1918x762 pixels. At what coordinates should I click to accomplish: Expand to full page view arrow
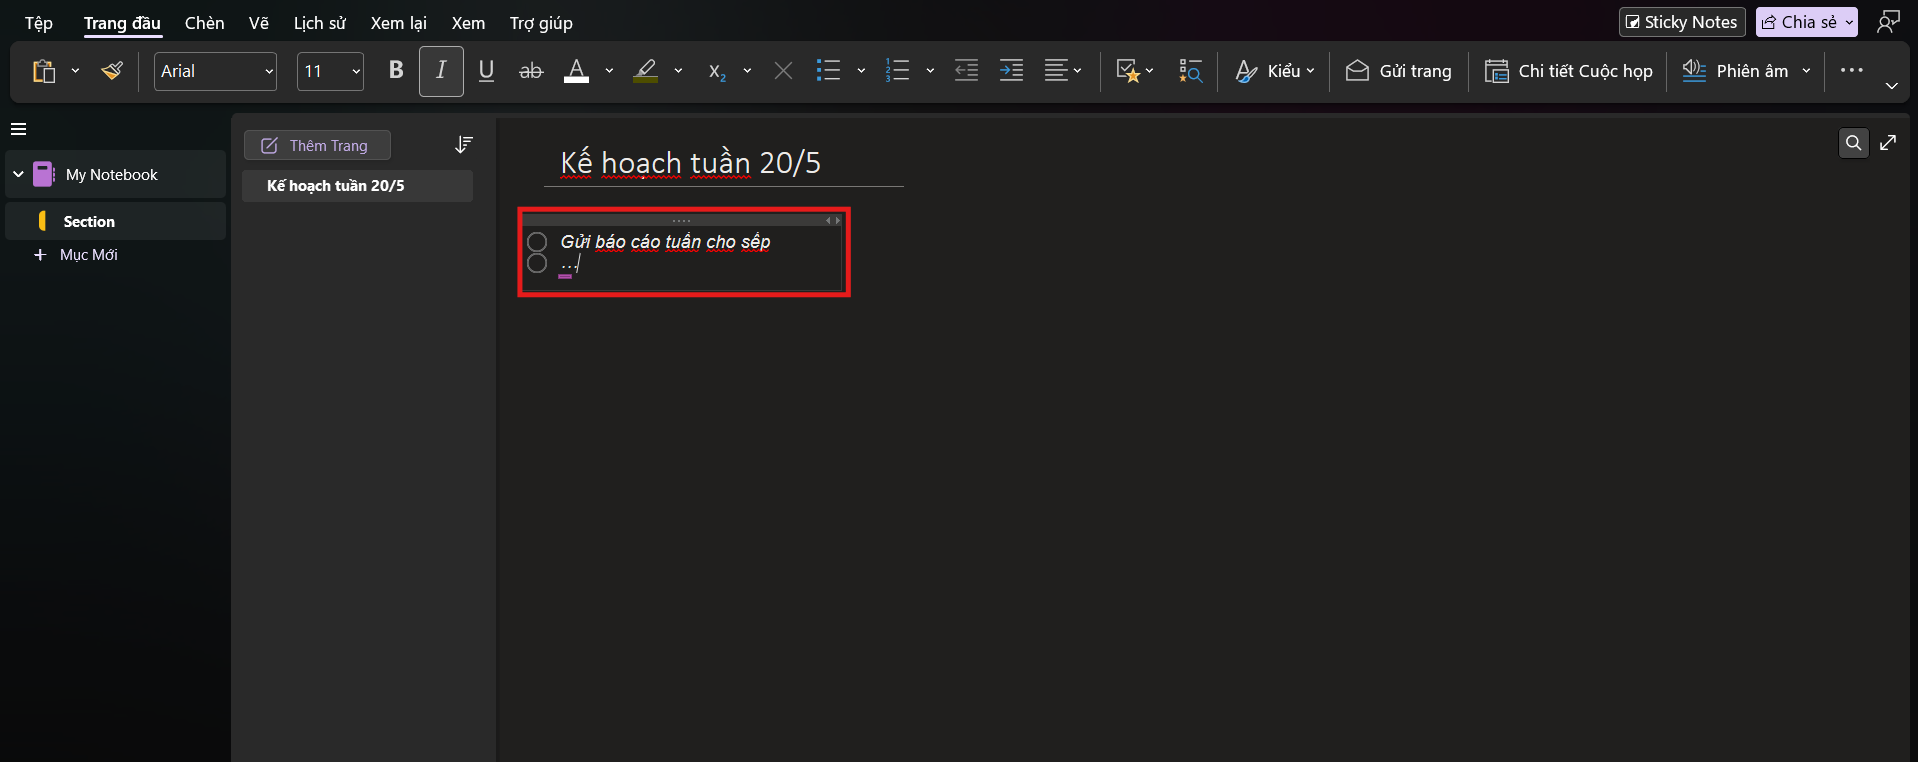pos(1888,143)
